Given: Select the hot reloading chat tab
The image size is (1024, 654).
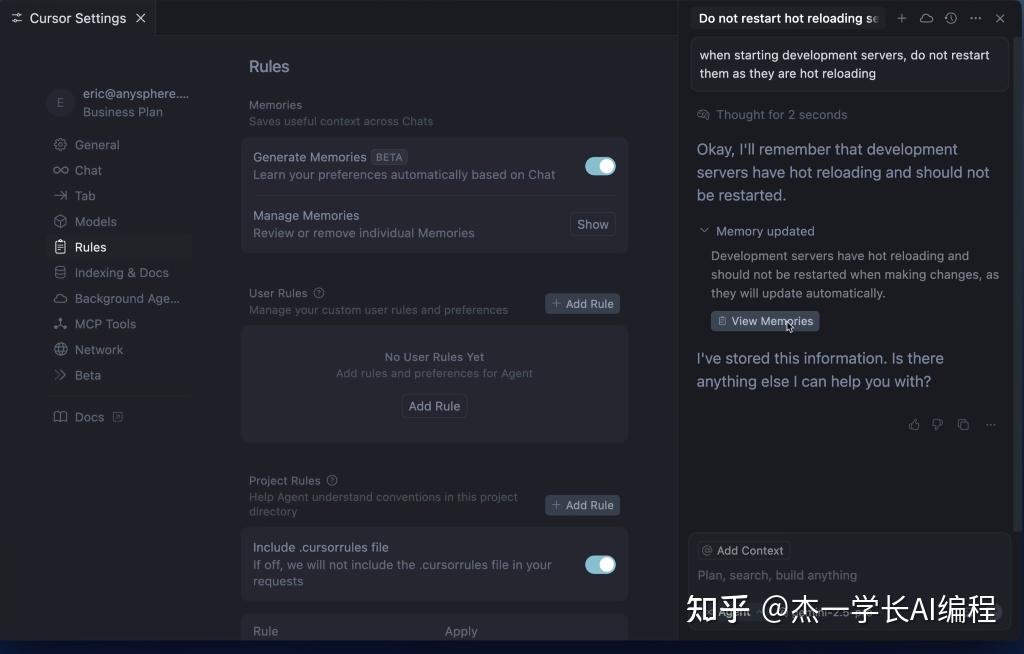Looking at the screenshot, I should [788, 18].
